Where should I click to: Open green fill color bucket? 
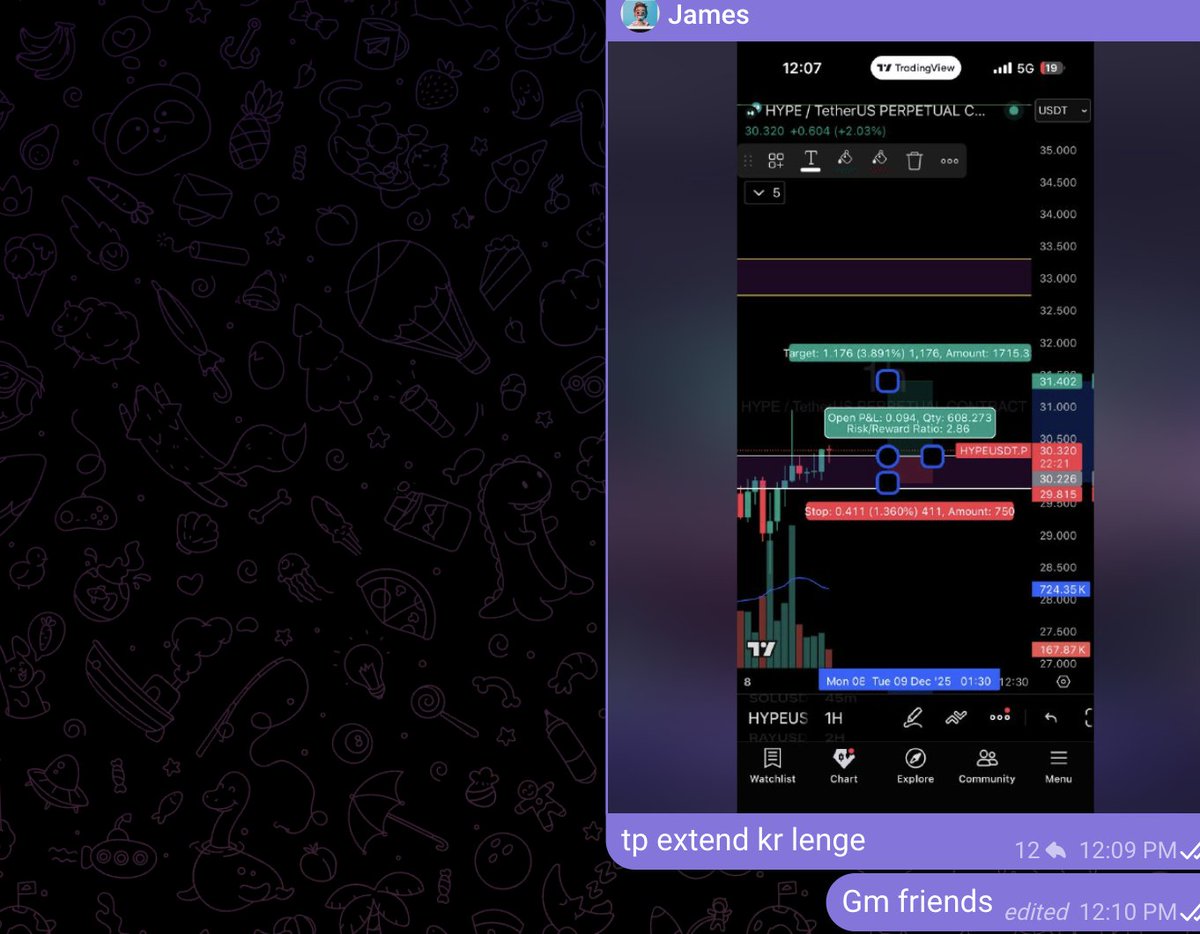click(x=845, y=160)
